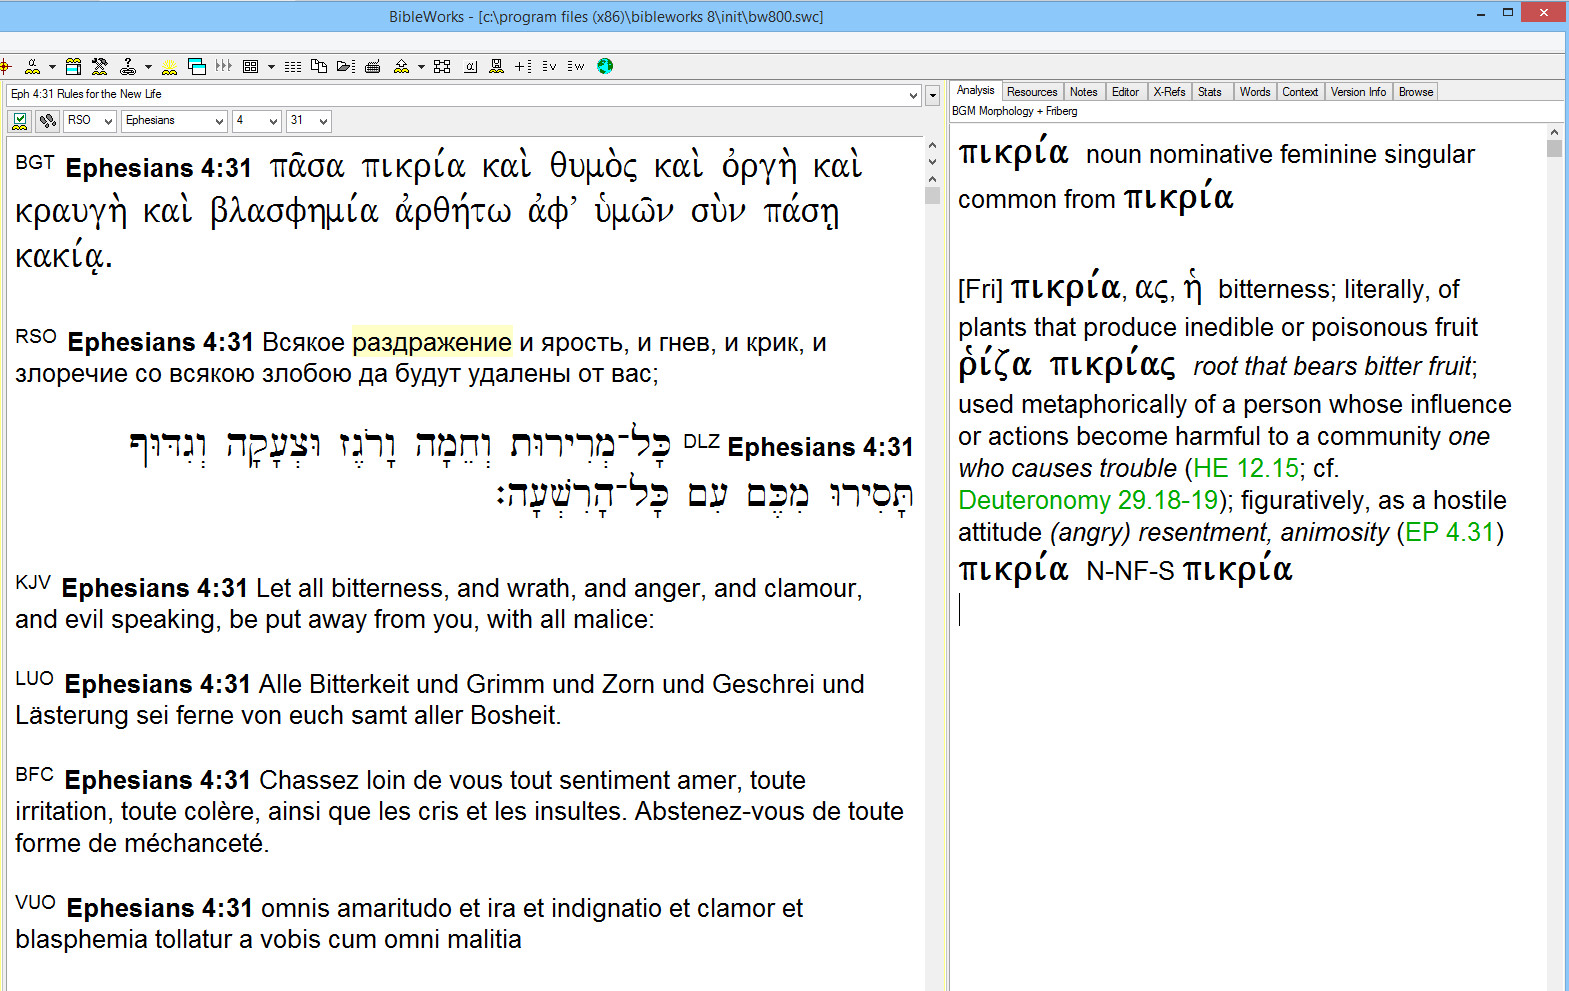Click the browse window scrollbar thumb
The width and height of the screenshot is (1569, 991).
[933, 195]
